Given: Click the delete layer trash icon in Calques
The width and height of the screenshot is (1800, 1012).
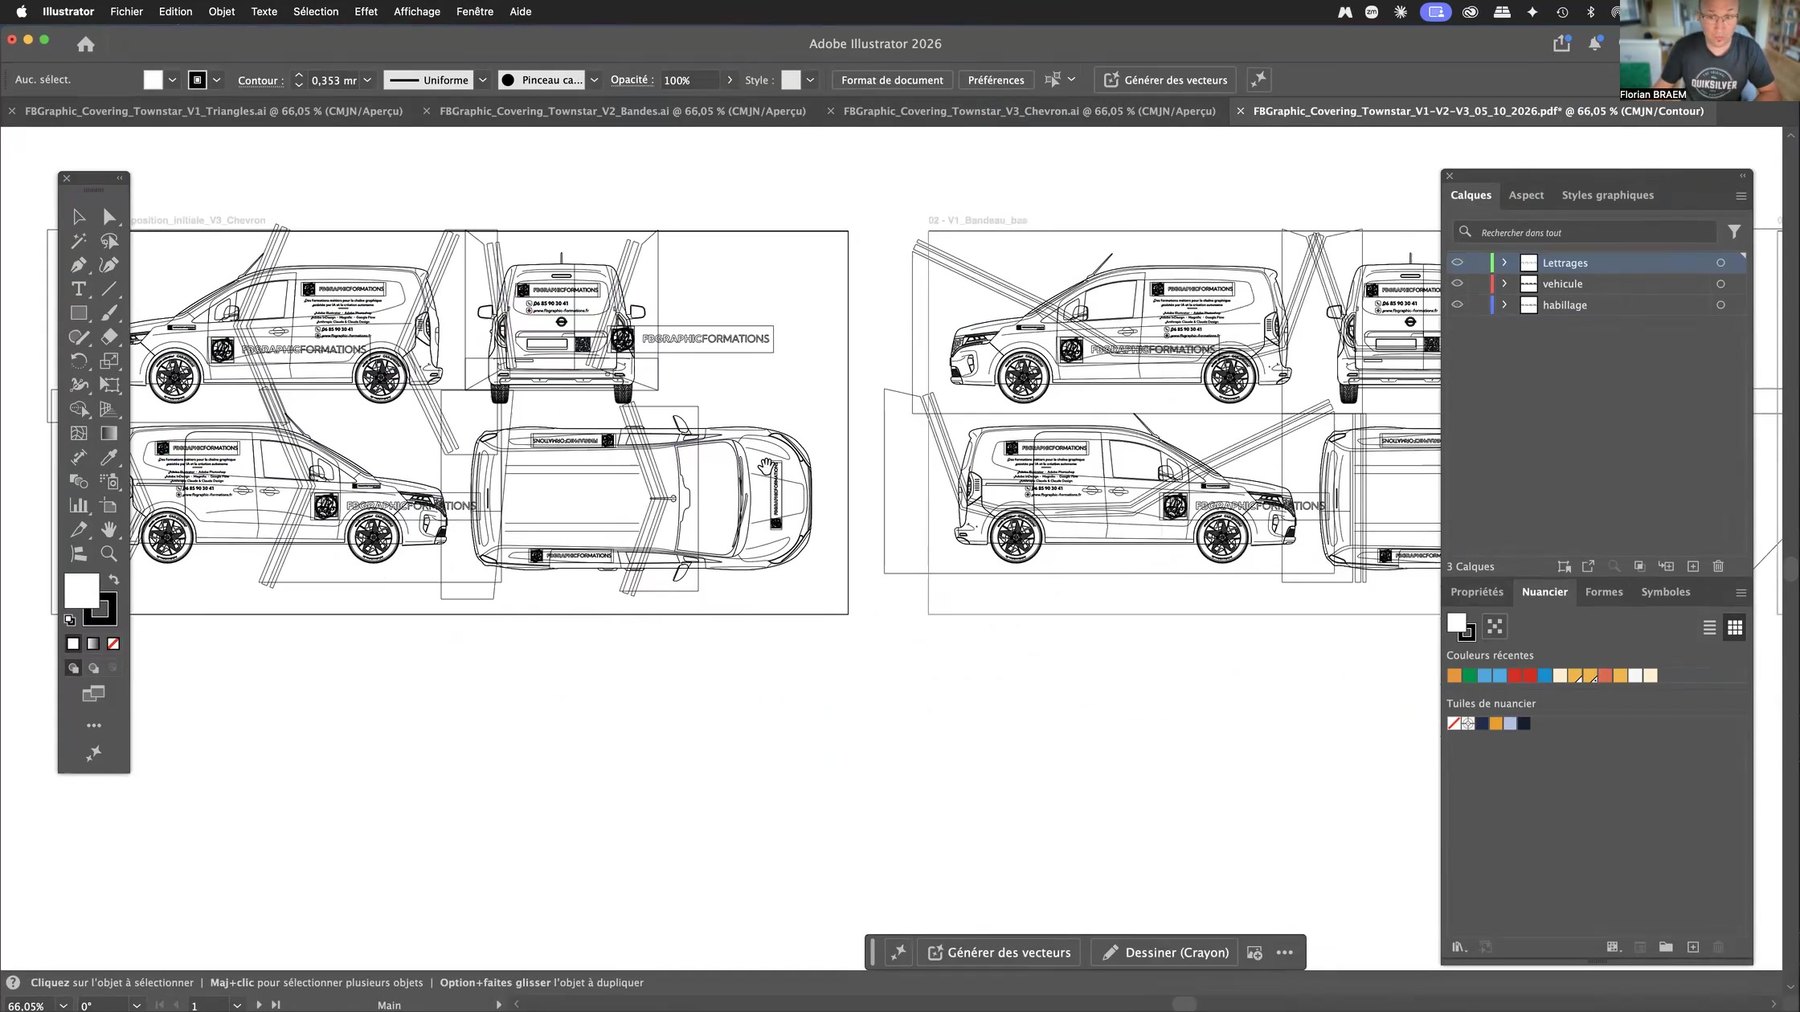Looking at the screenshot, I should click(x=1718, y=566).
